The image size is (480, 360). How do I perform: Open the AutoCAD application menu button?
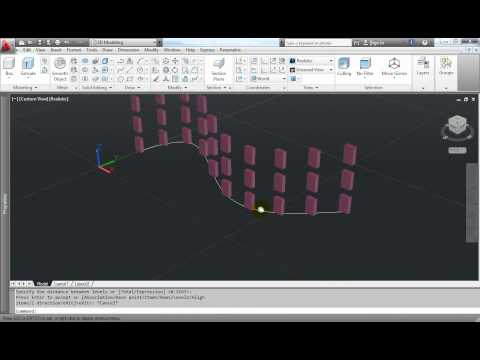tap(7, 47)
